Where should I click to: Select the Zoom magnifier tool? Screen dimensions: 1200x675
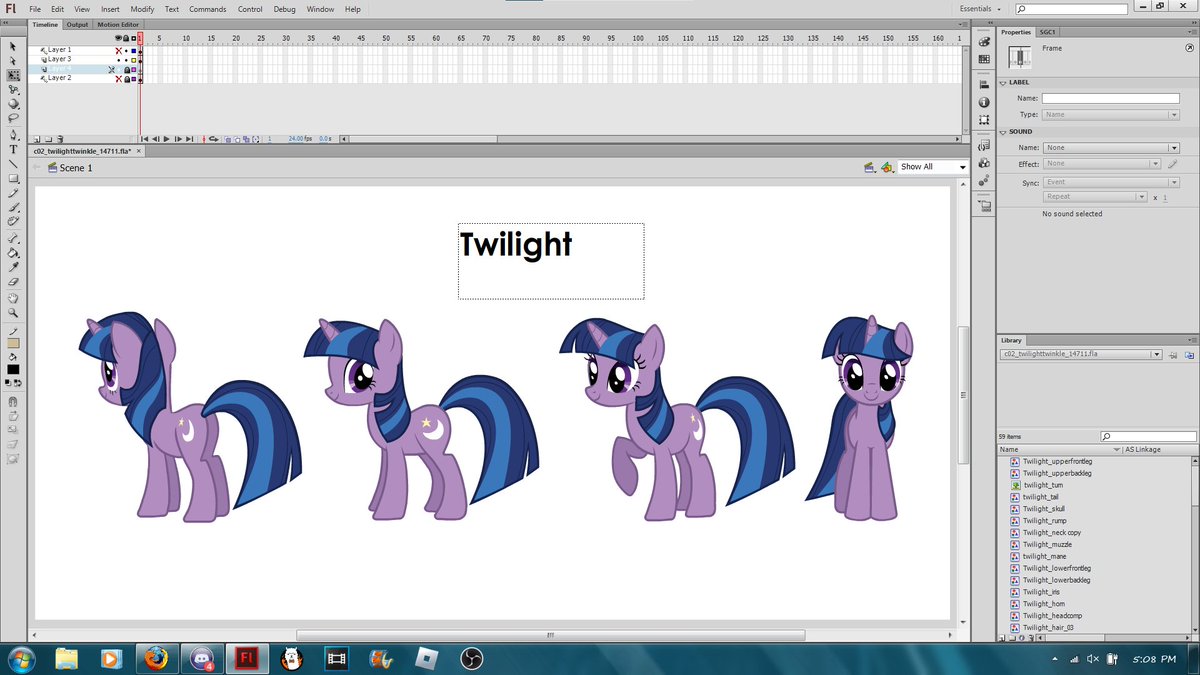[x=13, y=312]
